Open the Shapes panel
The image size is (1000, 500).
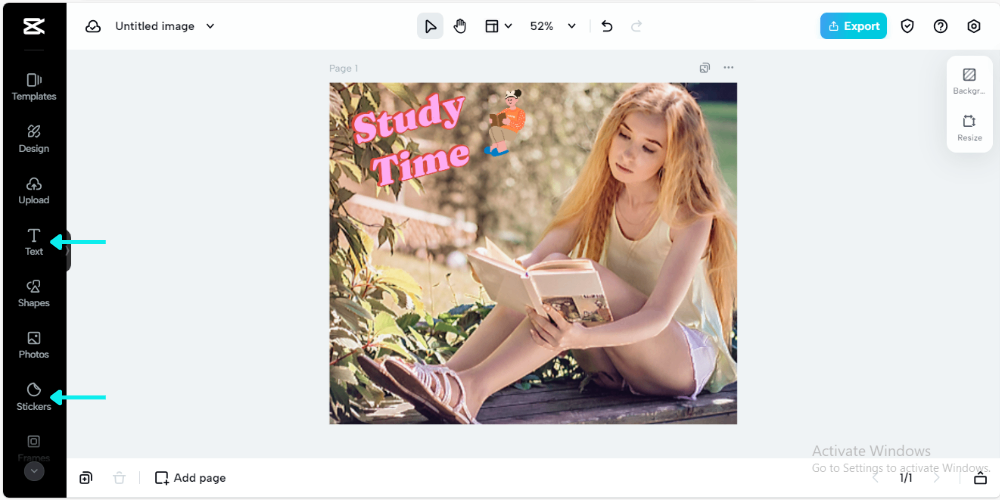pyautogui.click(x=34, y=293)
